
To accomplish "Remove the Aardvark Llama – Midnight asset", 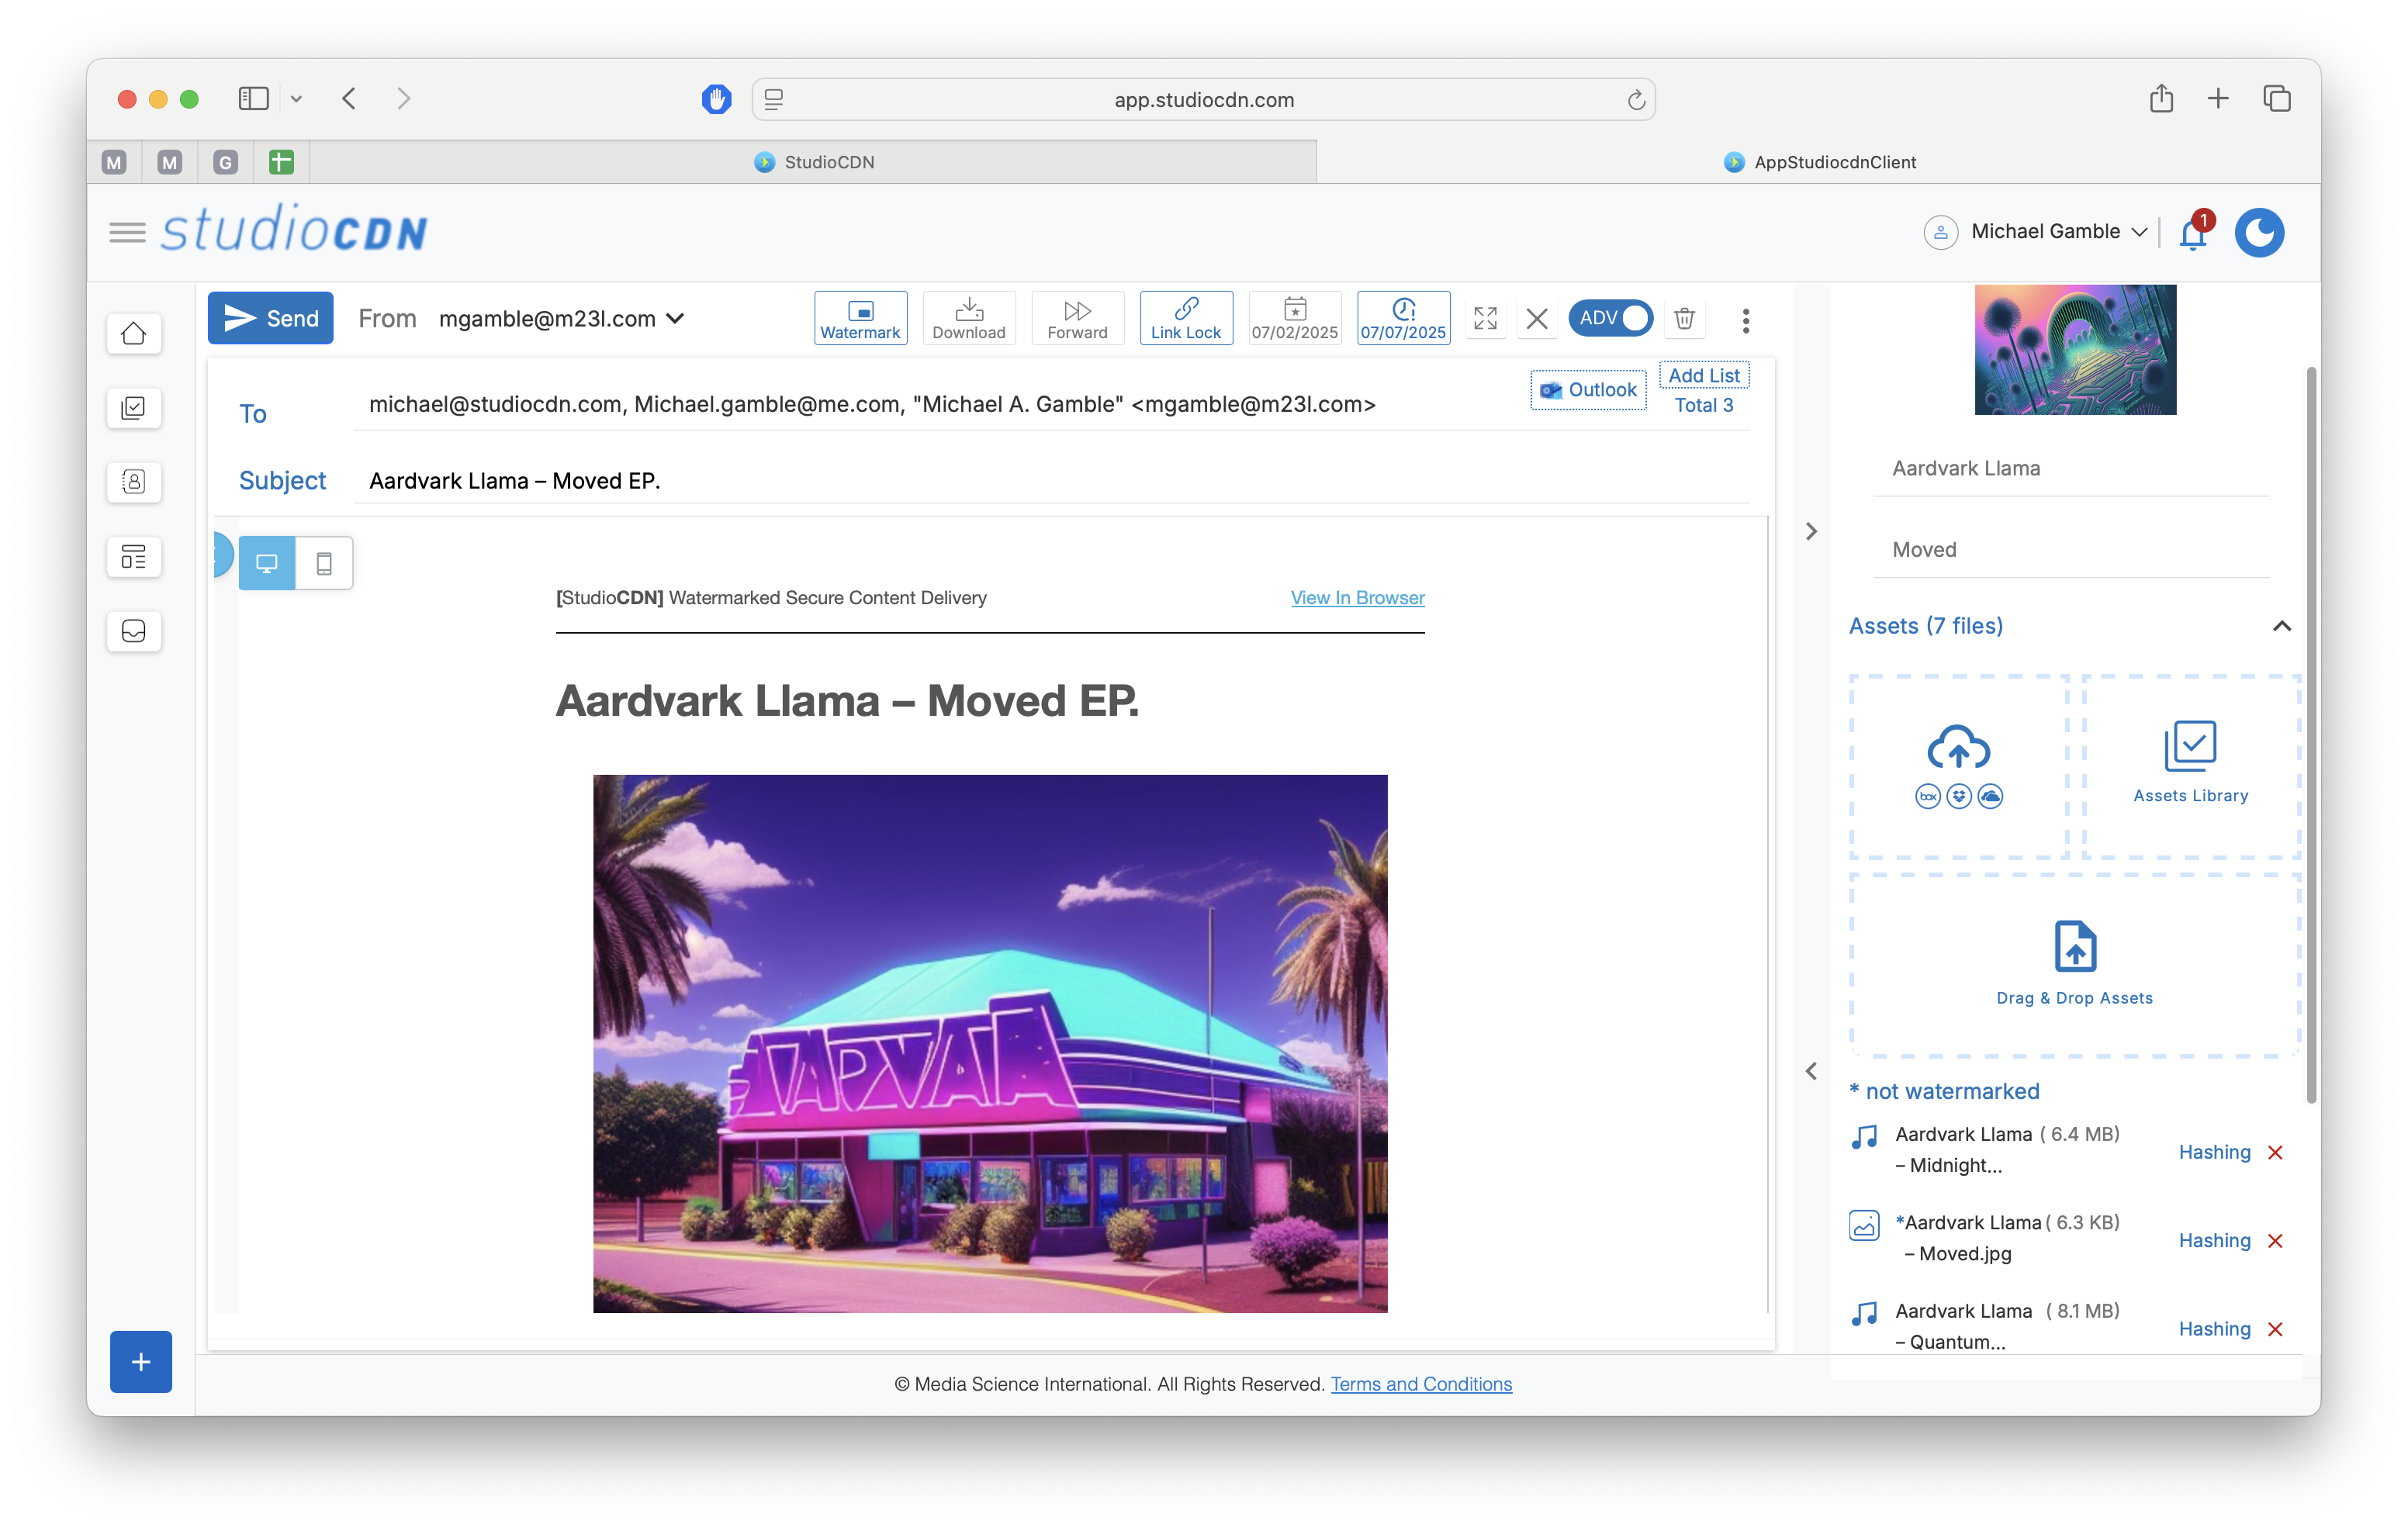I will 2275,1152.
